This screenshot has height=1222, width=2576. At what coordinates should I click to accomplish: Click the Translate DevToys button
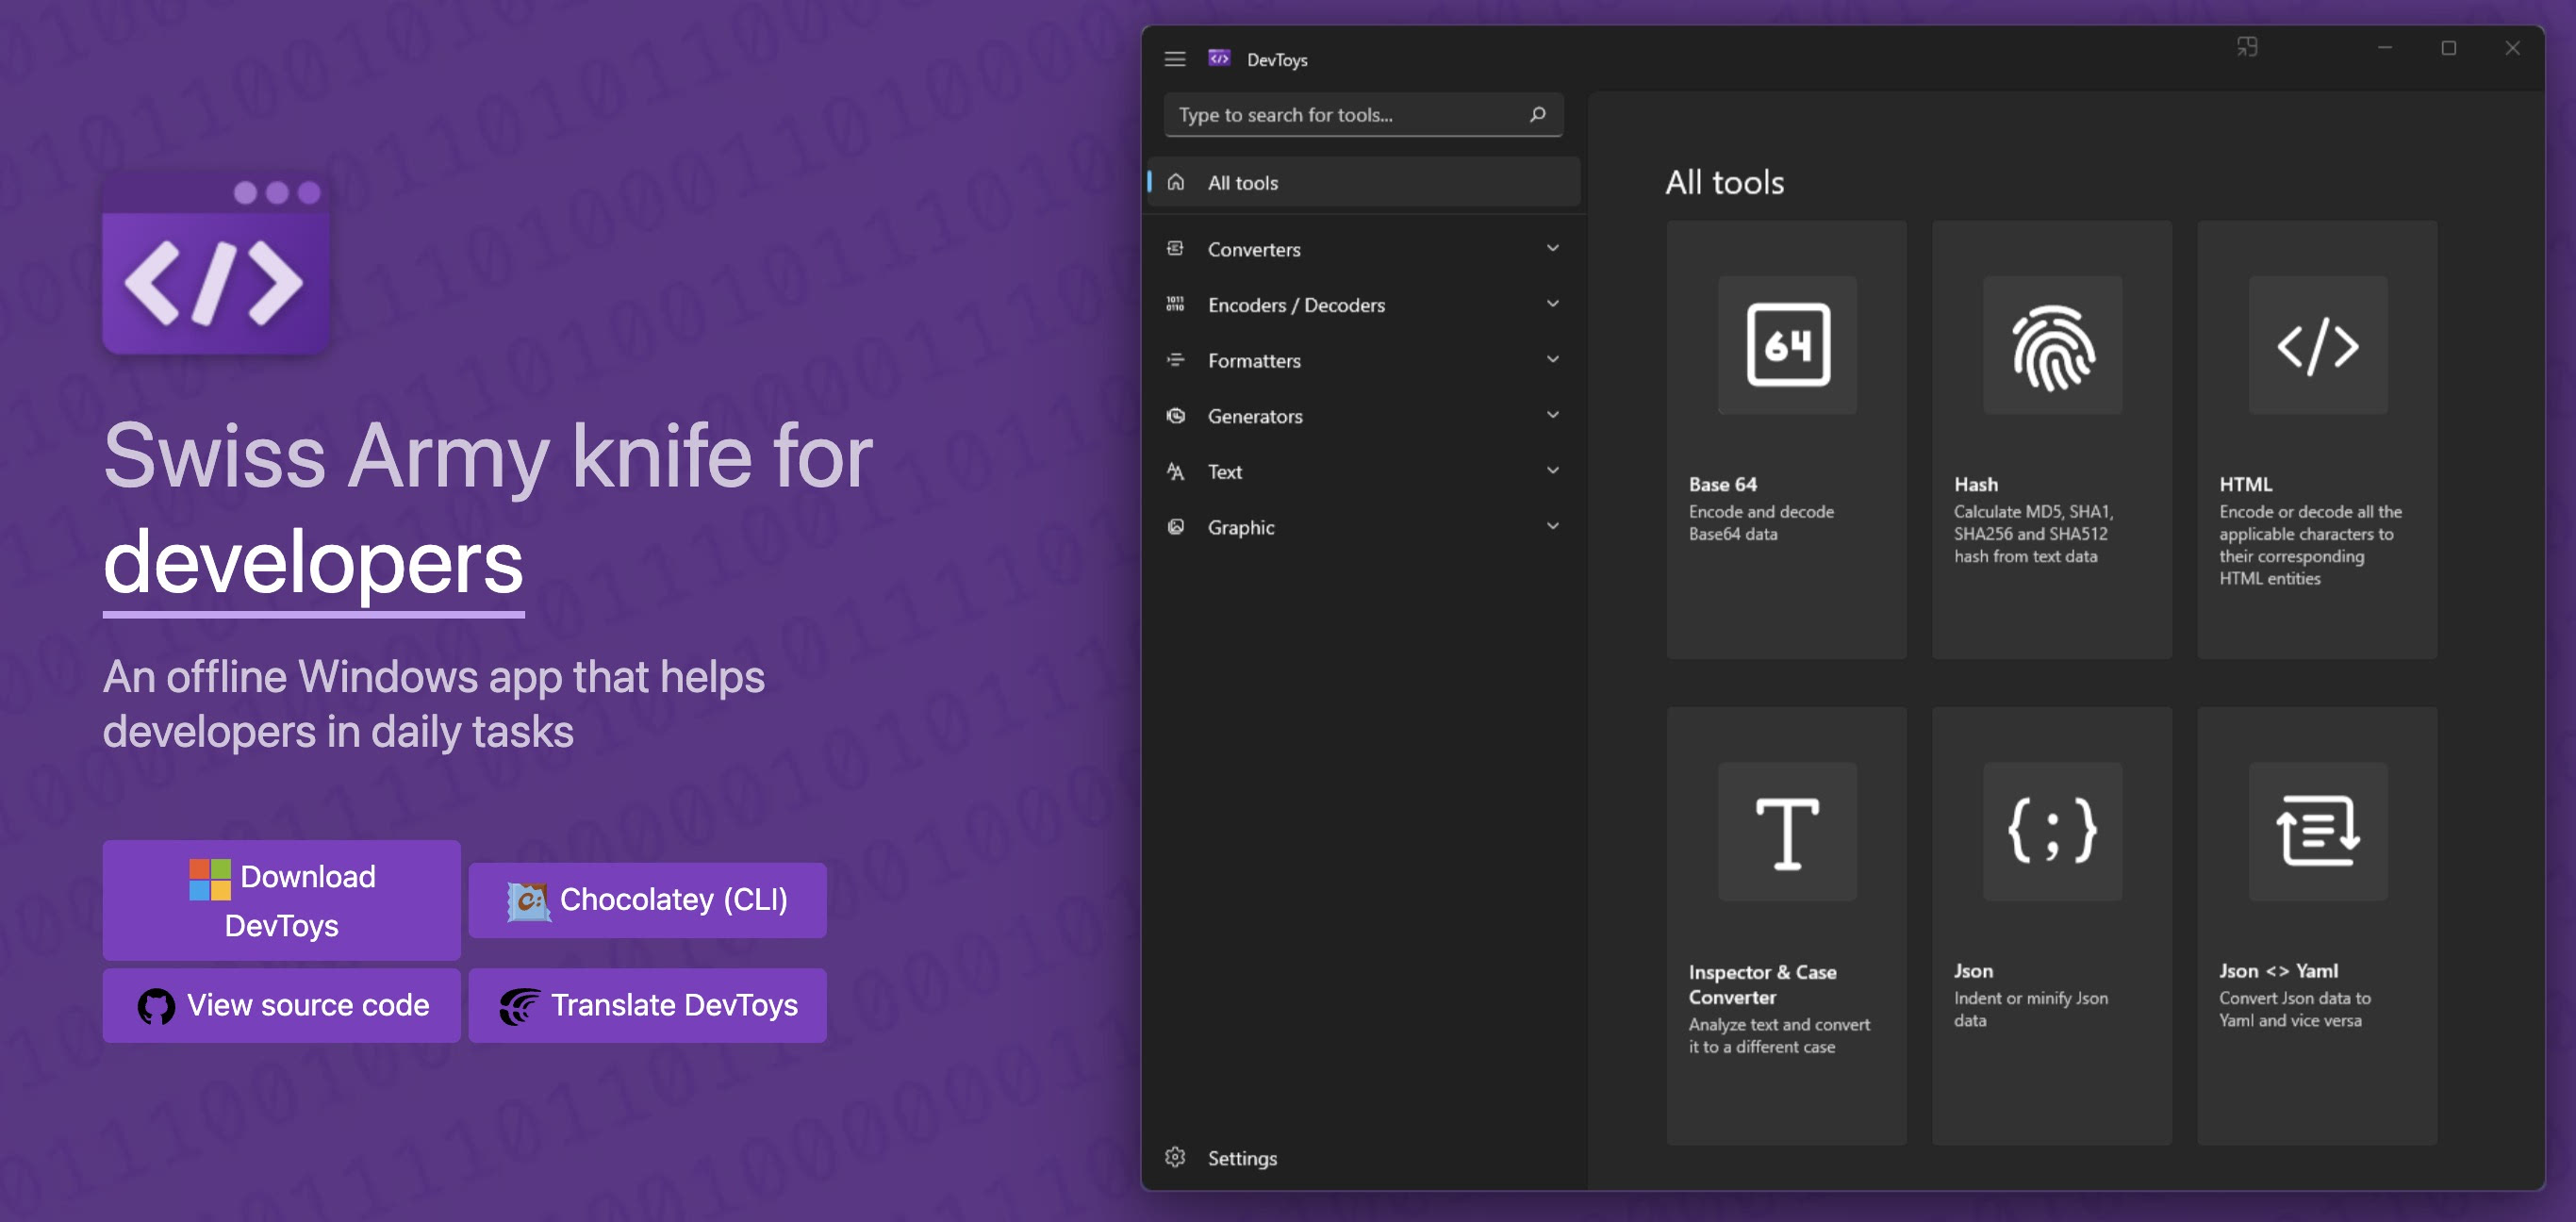pos(647,1005)
